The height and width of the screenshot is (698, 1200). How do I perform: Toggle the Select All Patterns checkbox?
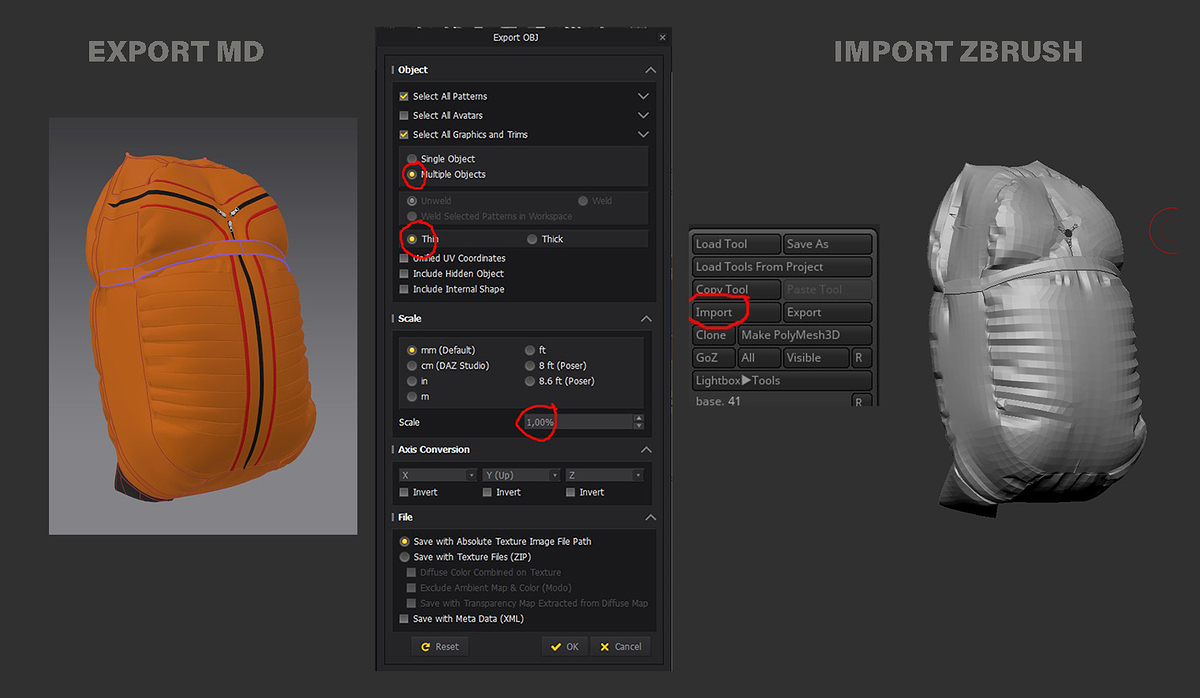pos(404,97)
